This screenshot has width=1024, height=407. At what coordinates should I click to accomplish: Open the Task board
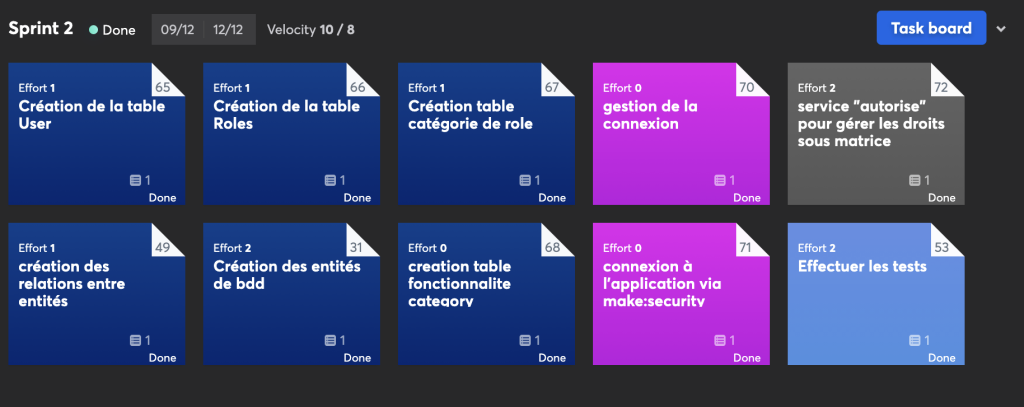[931, 28]
